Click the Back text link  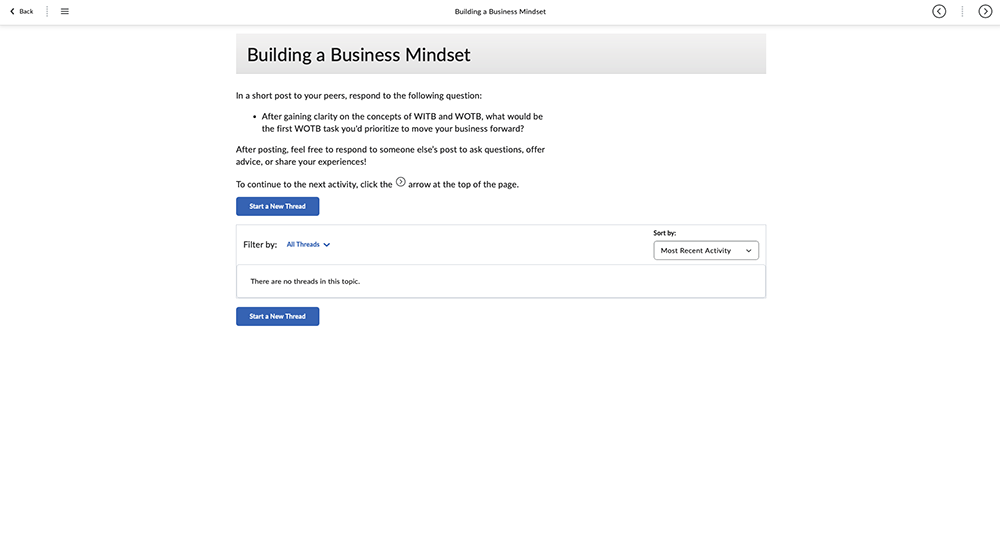coord(26,11)
